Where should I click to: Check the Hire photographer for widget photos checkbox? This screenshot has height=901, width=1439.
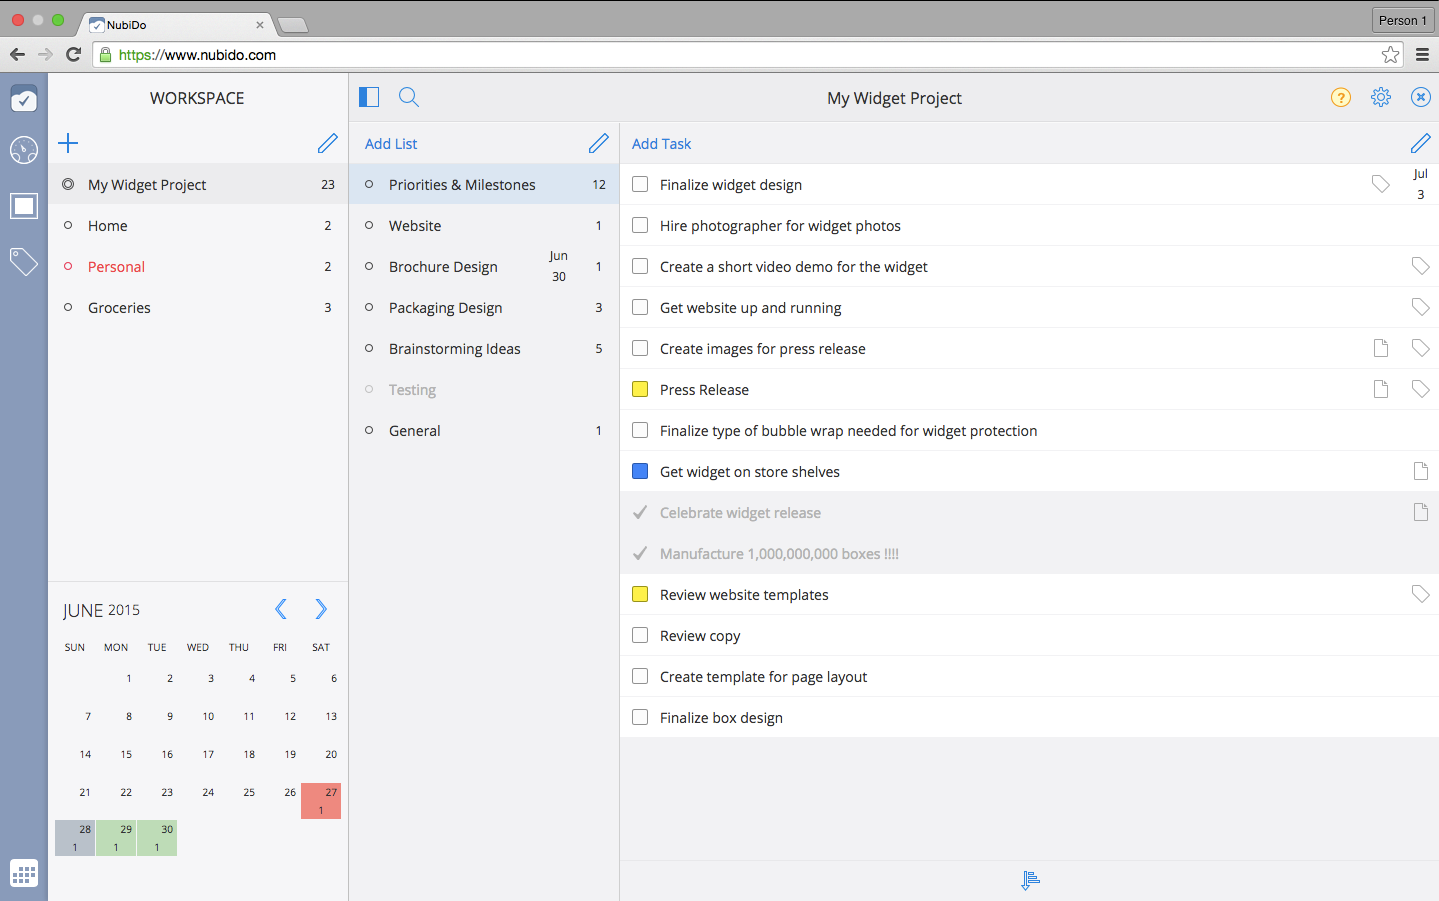pyautogui.click(x=640, y=225)
